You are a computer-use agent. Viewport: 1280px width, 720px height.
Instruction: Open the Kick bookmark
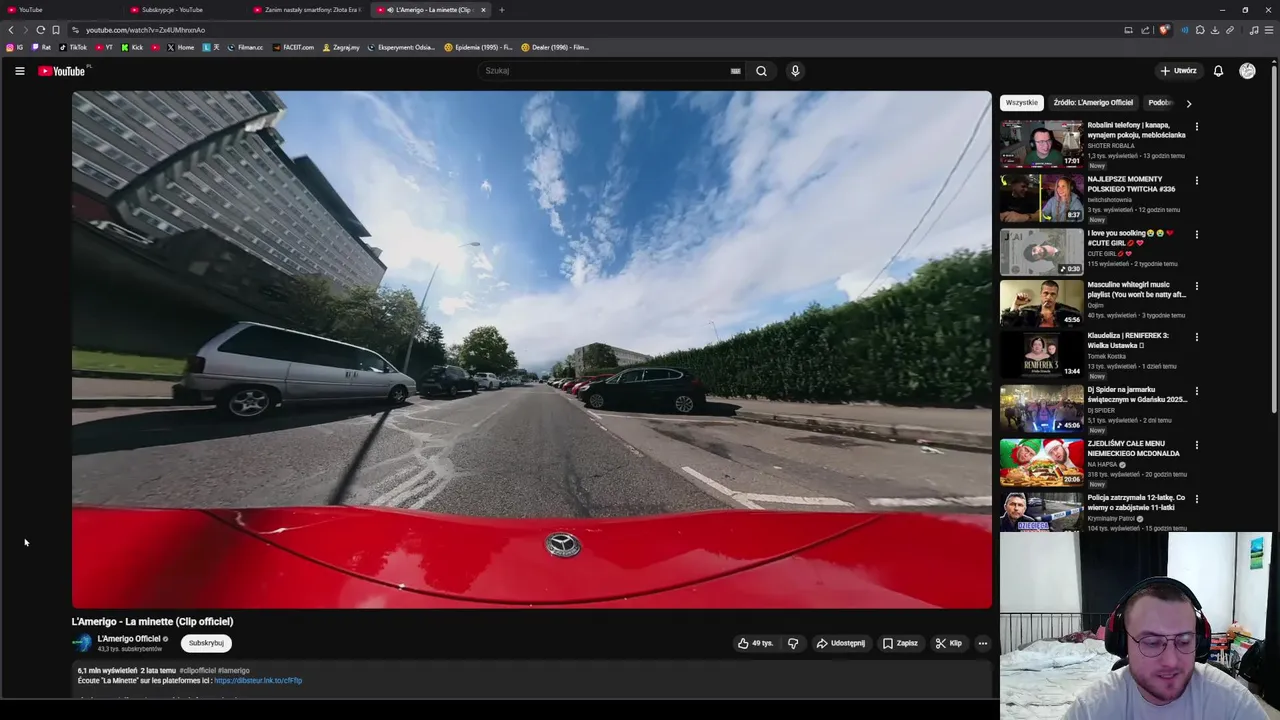[x=133, y=47]
